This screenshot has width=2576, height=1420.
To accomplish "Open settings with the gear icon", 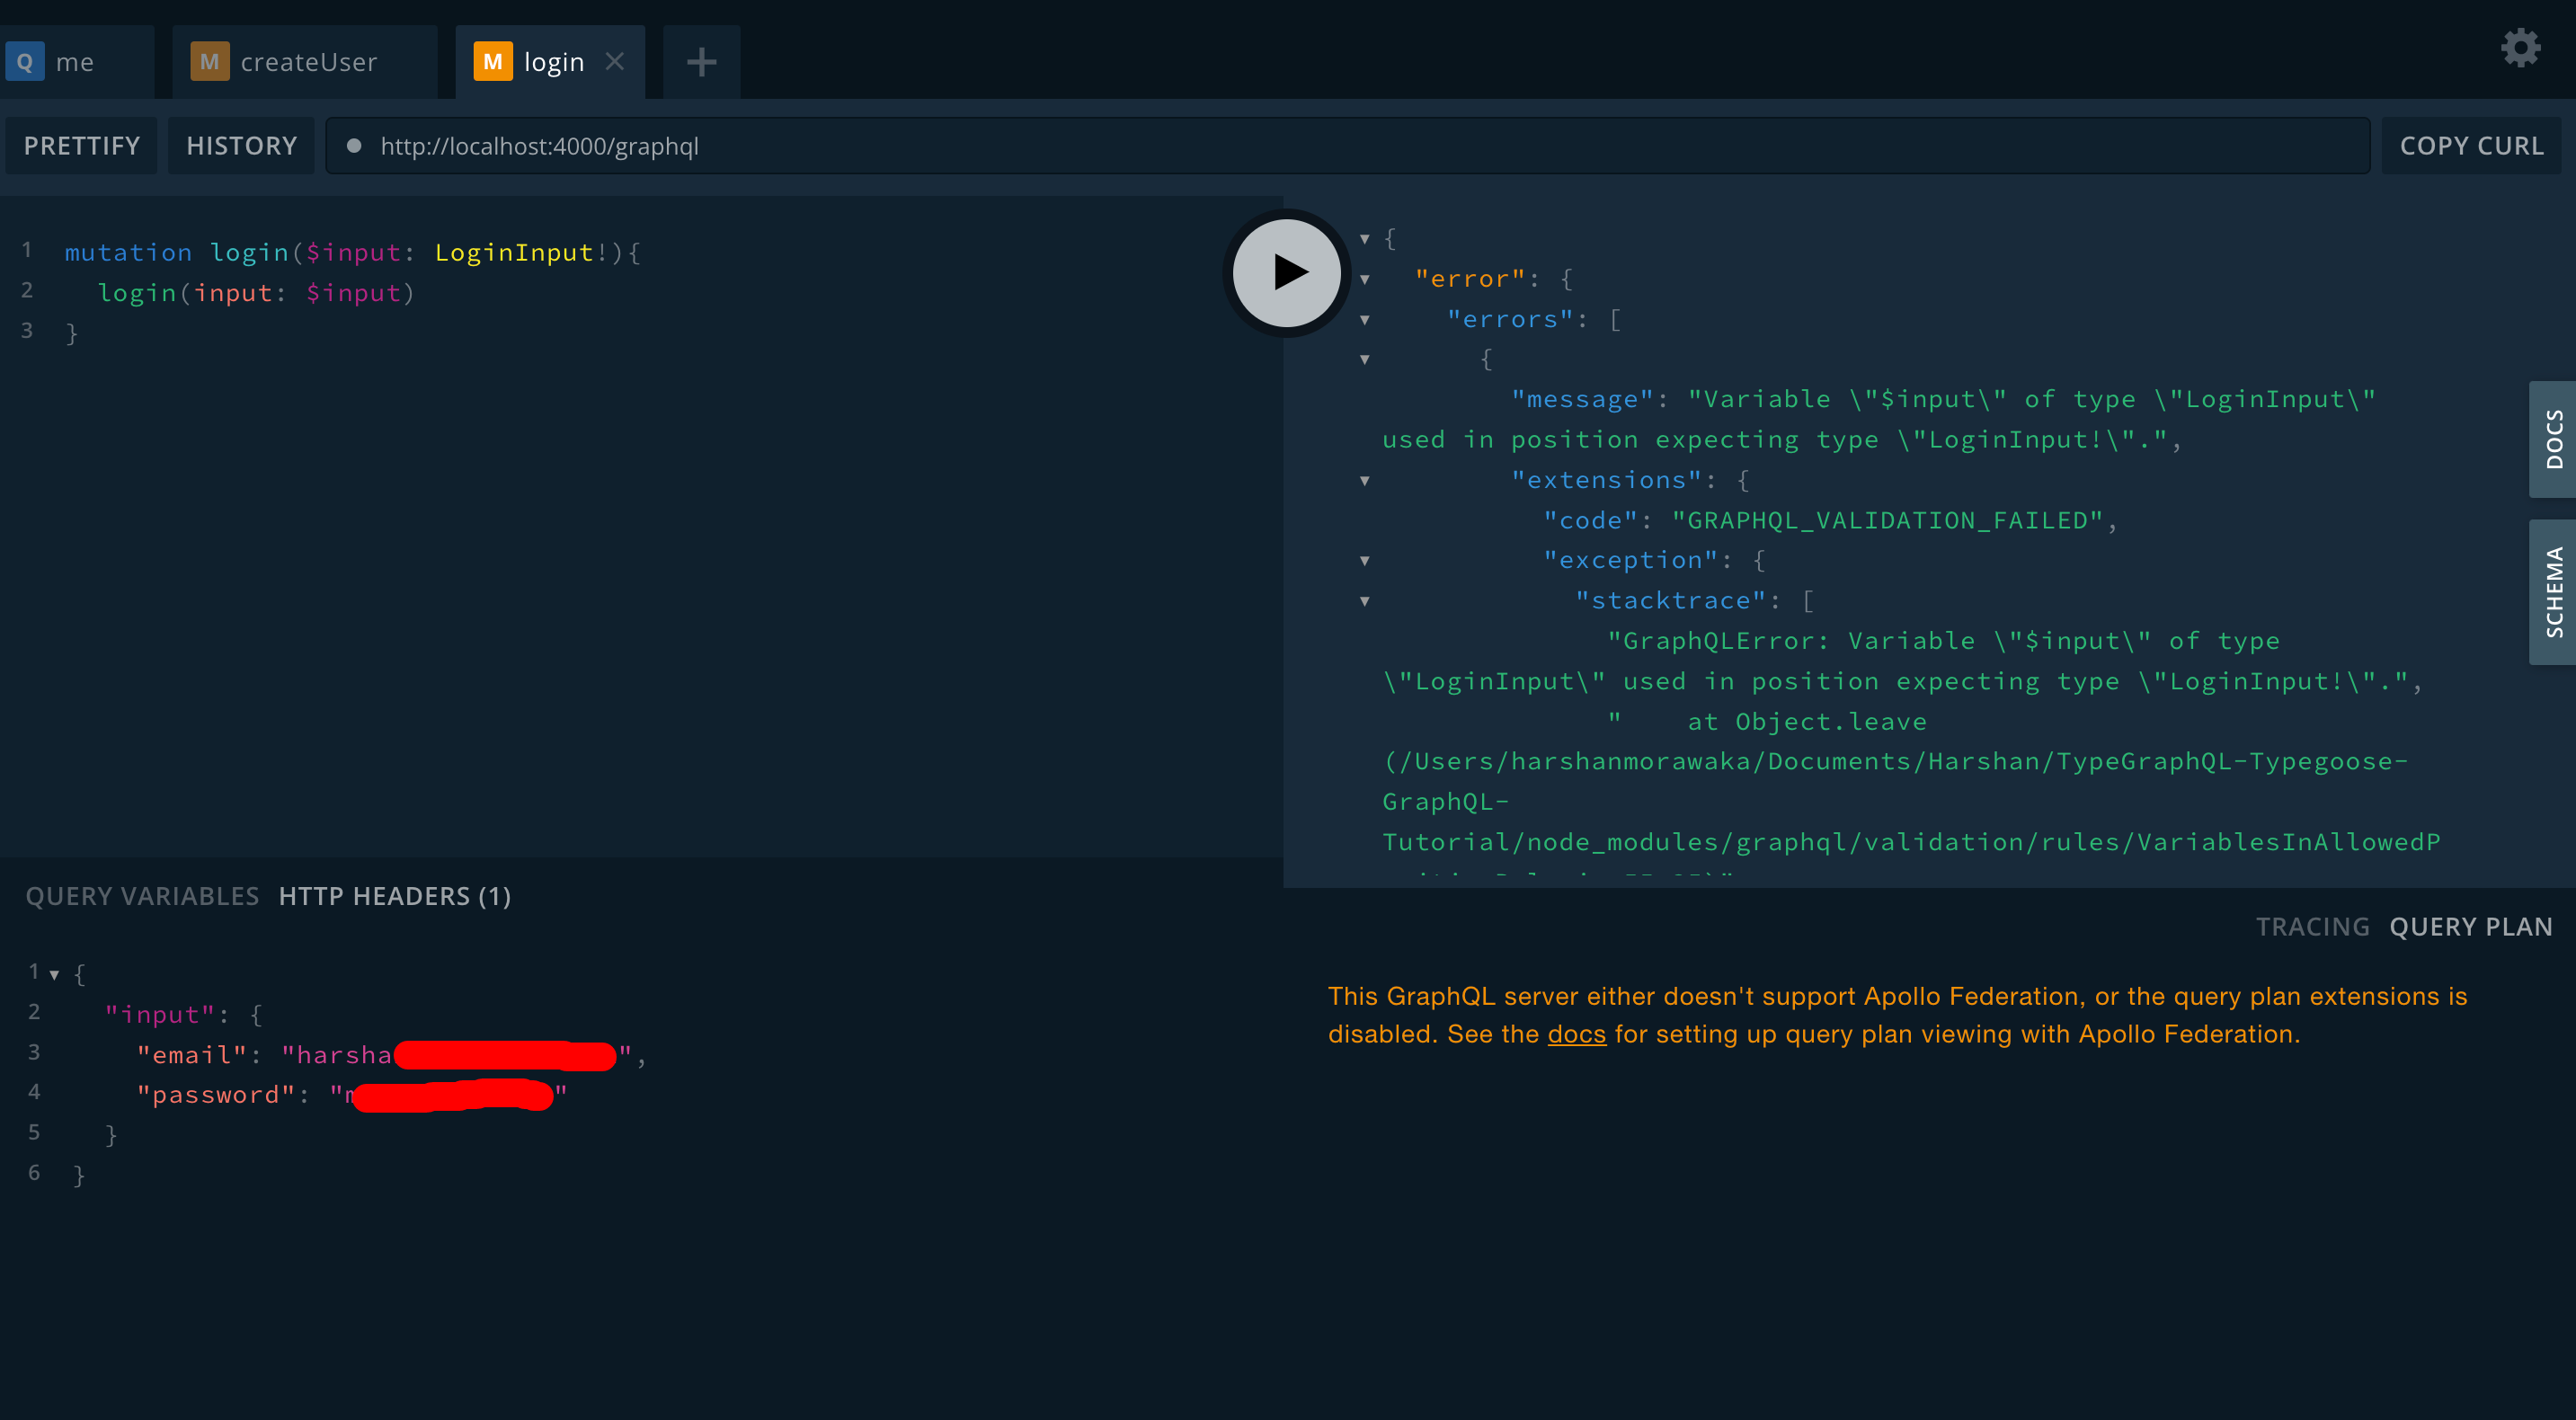I will [2520, 48].
